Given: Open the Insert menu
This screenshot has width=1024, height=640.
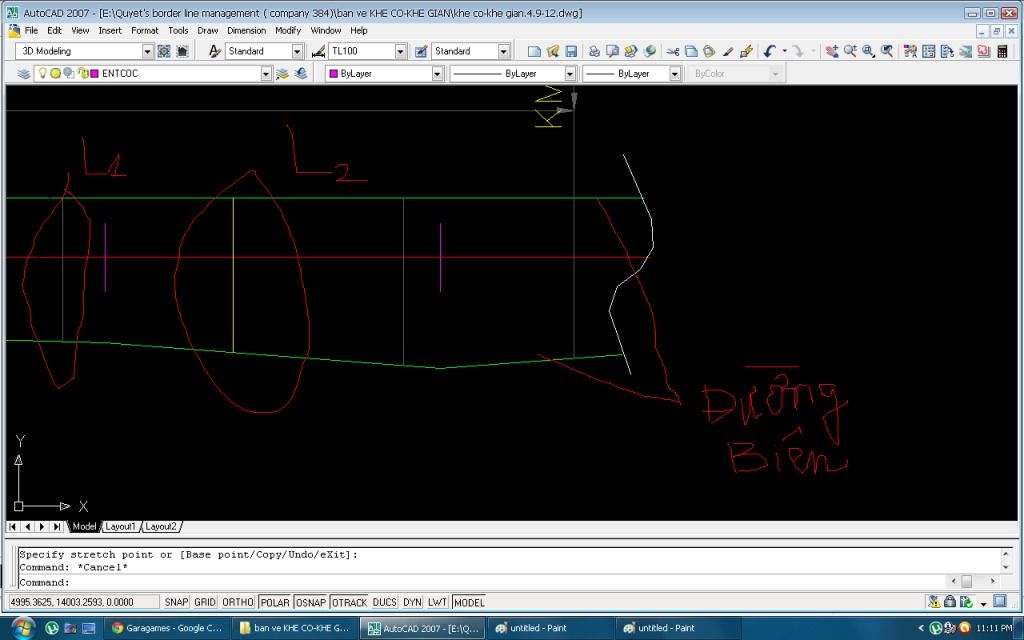Looking at the screenshot, I should (110, 30).
